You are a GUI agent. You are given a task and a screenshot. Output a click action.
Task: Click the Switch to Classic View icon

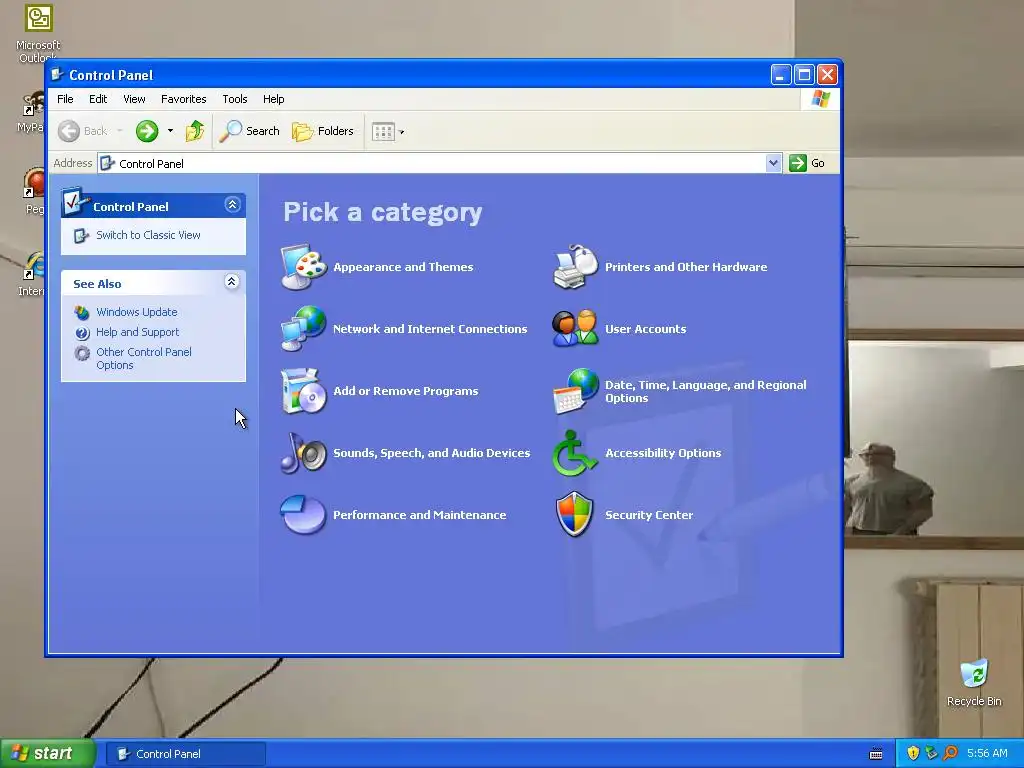(81, 236)
